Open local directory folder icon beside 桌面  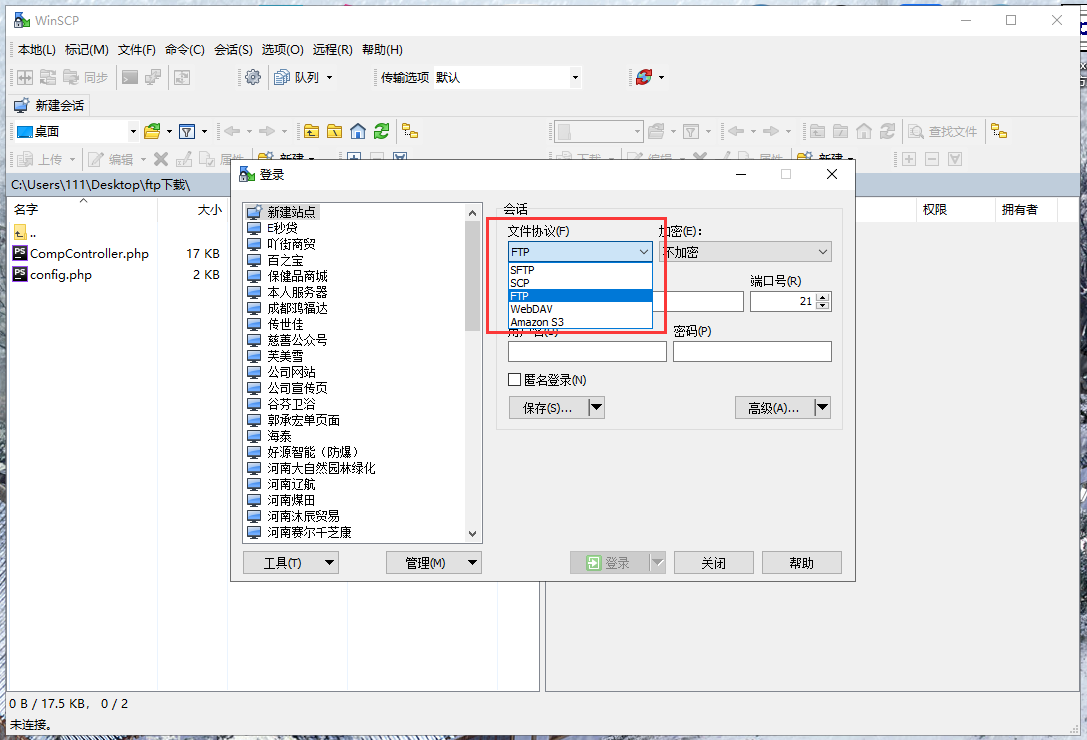(x=153, y=131)
